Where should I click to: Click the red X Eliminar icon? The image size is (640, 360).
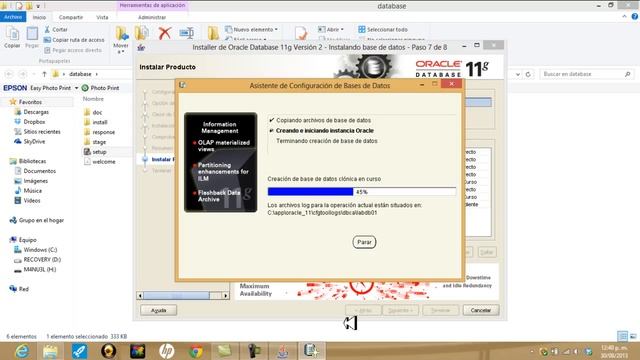tap(164, 33)
